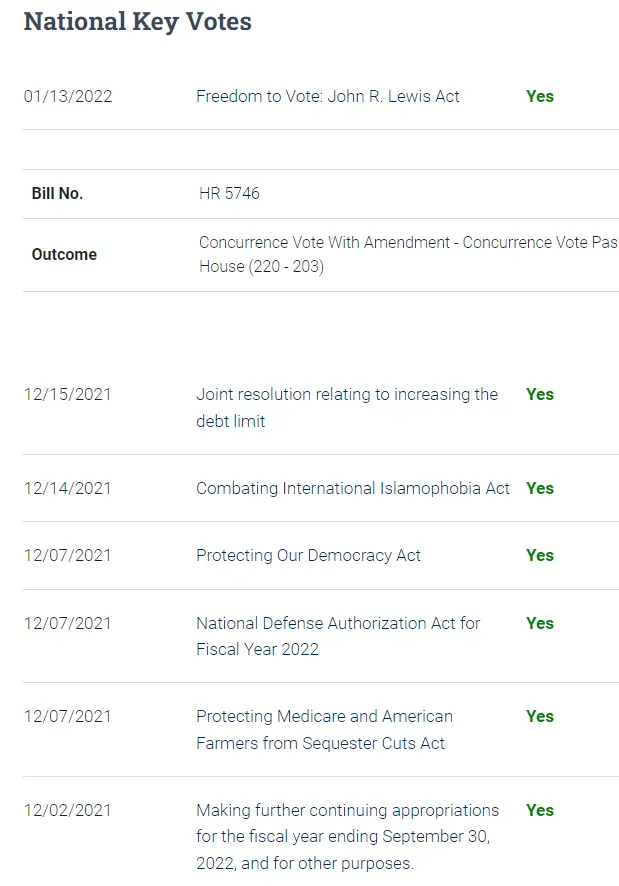The height and width of the screenshot is (886, 619).
Task: Open the further continuing appropriations bill link
Action: point(347,836)
